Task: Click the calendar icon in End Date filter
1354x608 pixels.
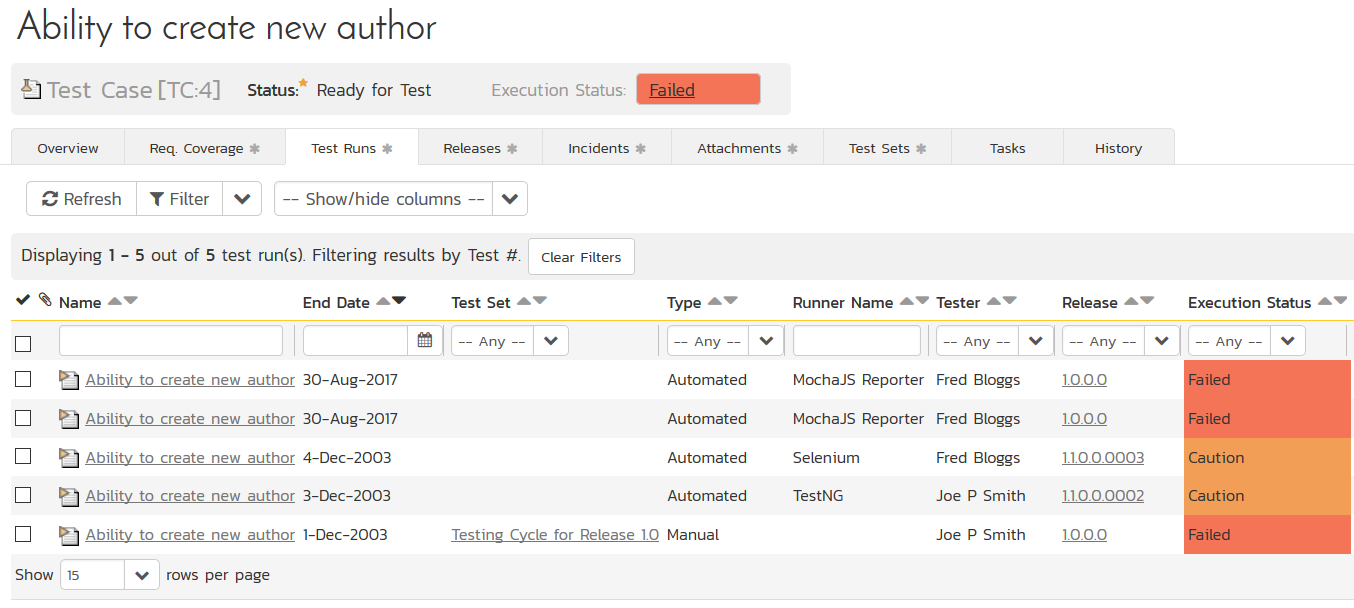Action: tap(425, 341)
